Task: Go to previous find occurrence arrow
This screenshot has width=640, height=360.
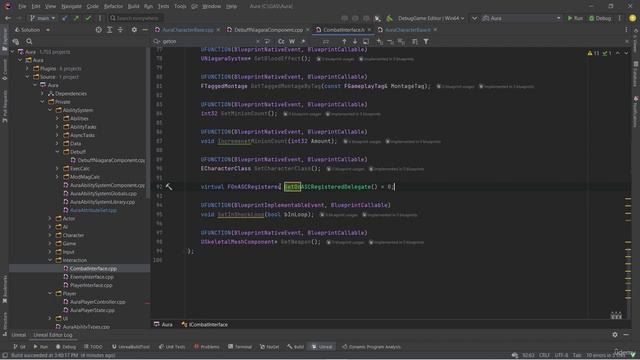Action: (x=344, y=41)
